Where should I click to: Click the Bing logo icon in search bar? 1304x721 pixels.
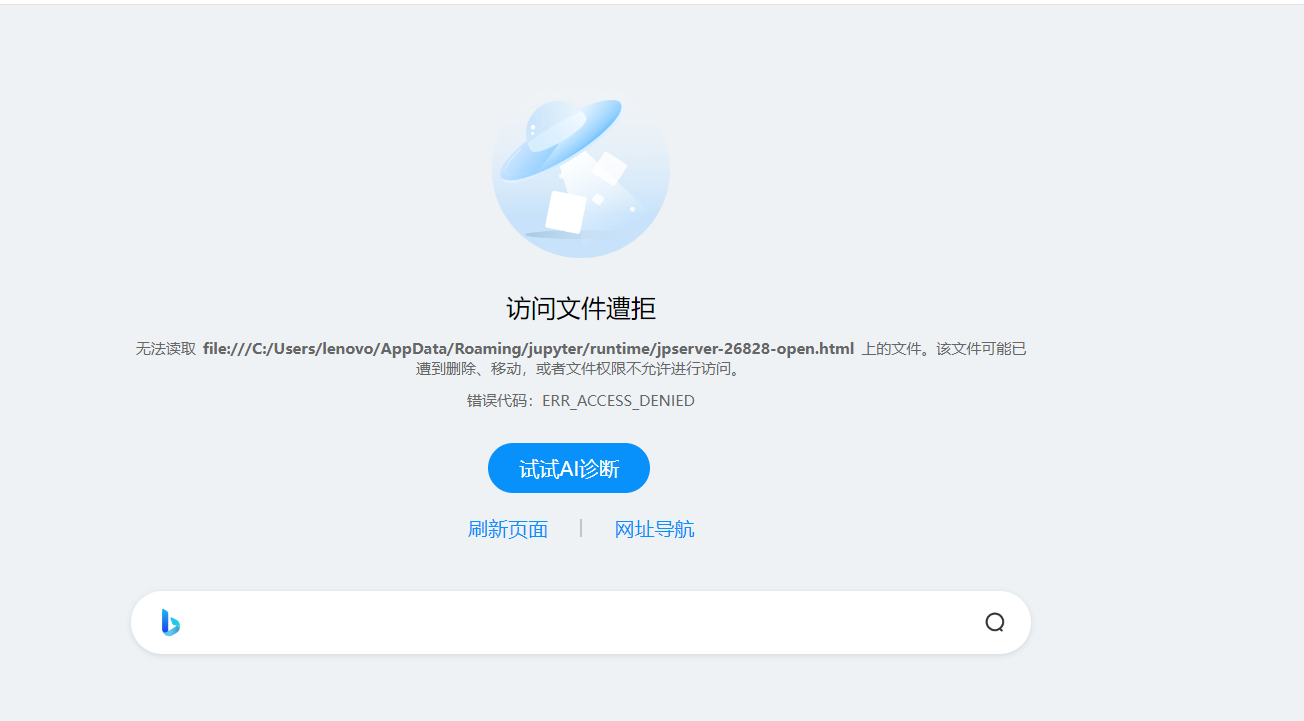tap(171, 622)
